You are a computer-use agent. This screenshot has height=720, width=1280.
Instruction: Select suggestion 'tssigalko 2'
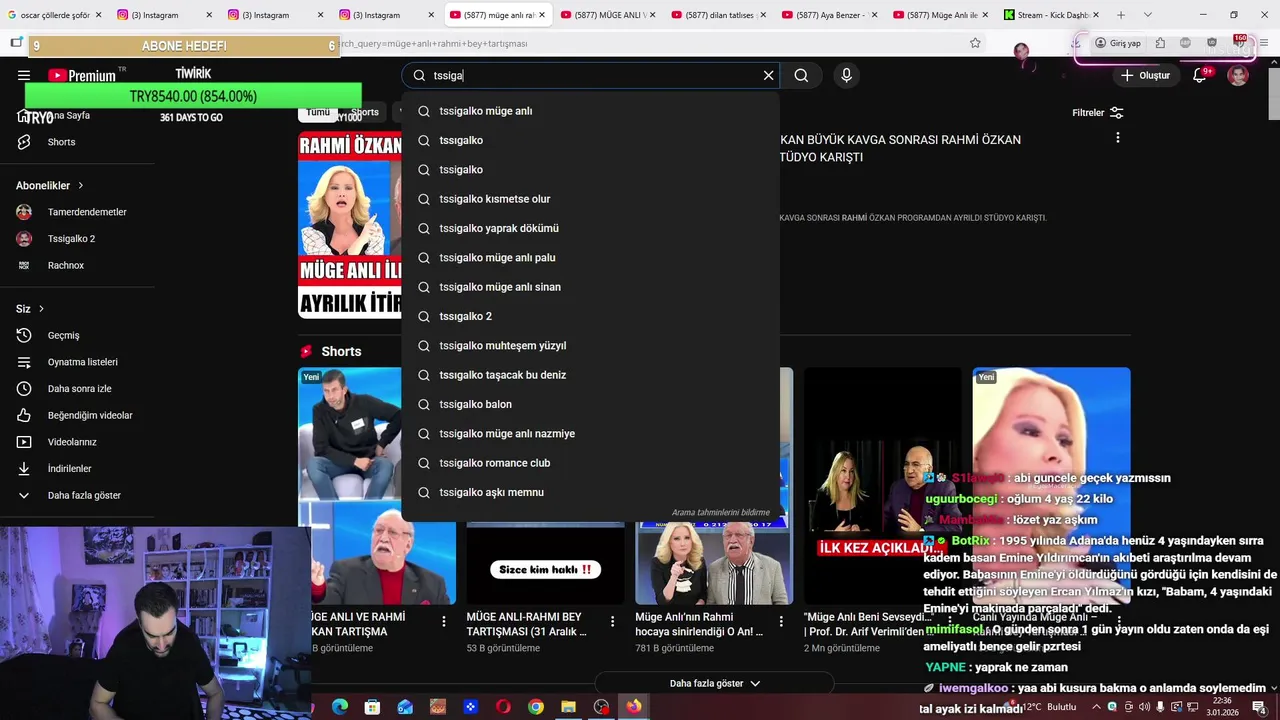coord(590,316)
